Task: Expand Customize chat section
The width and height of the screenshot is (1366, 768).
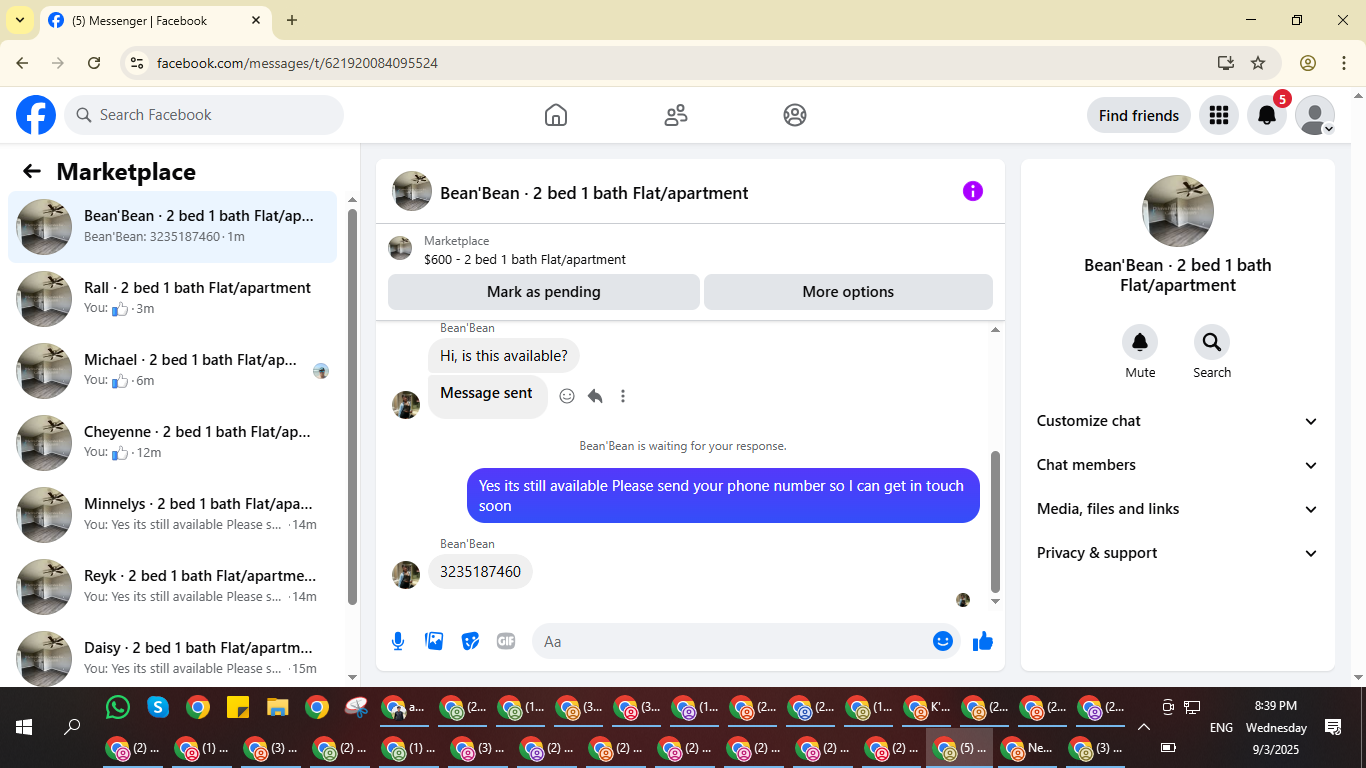Action: click(1178, 421)
